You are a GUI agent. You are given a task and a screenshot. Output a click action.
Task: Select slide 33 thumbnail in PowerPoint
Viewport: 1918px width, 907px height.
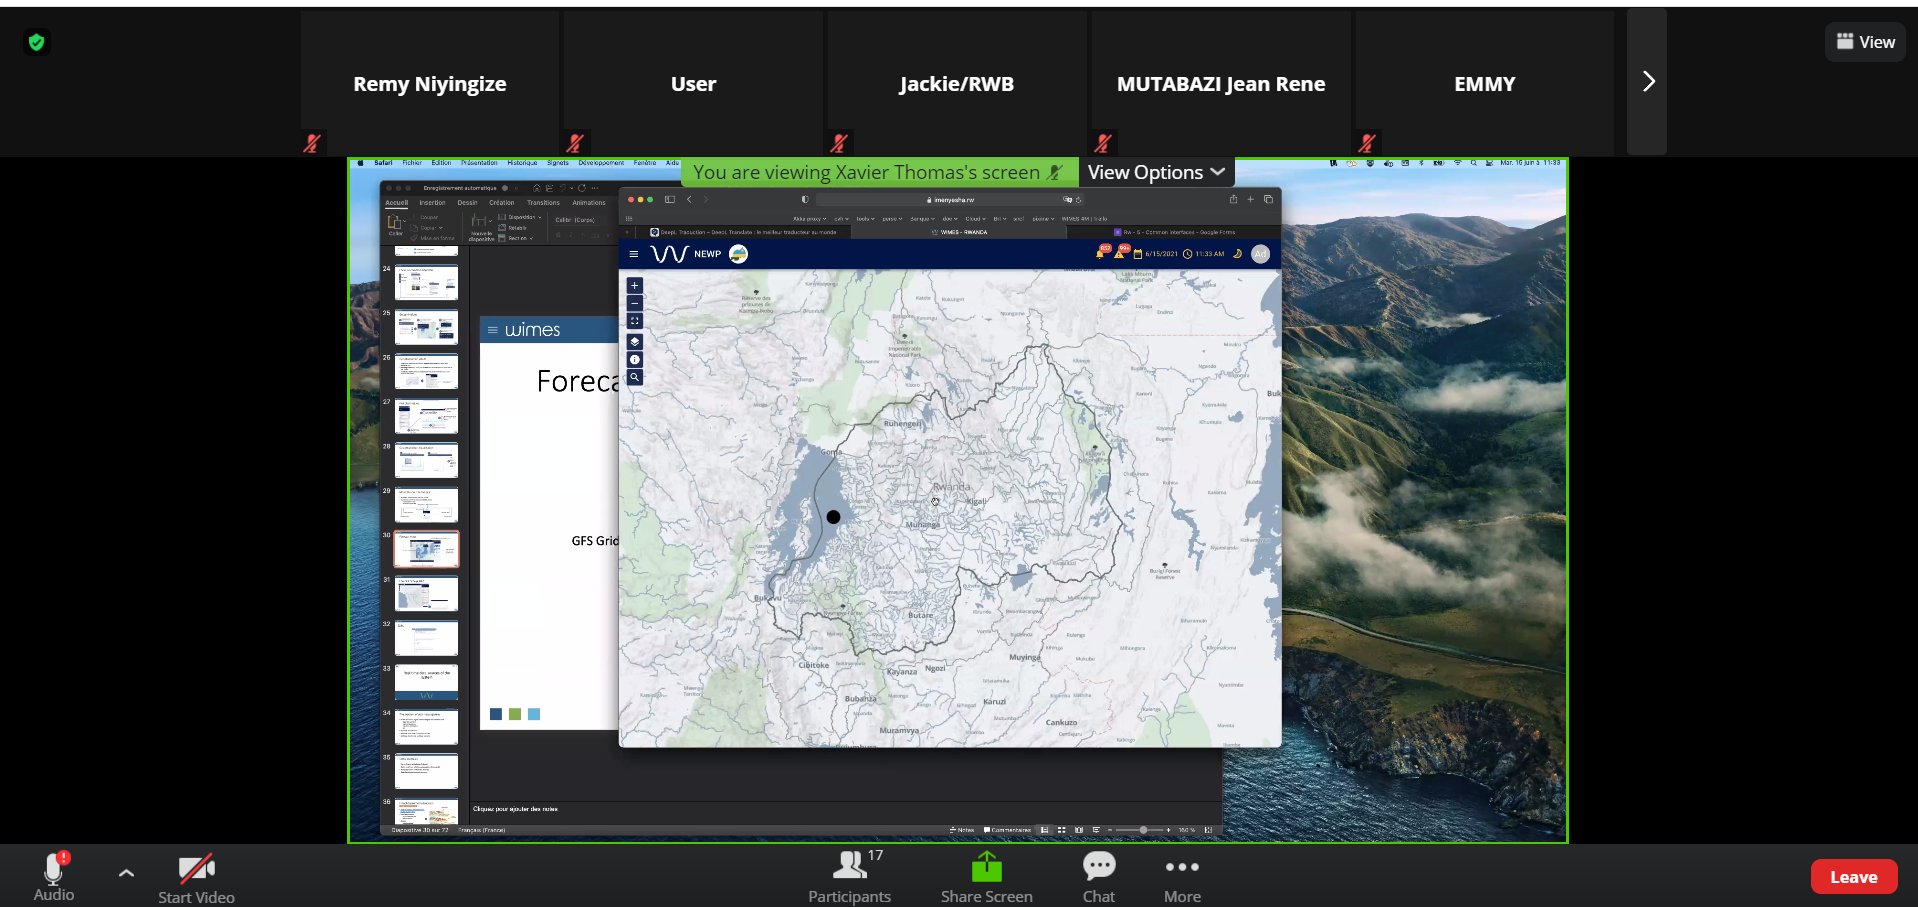(x=426, y=682)
